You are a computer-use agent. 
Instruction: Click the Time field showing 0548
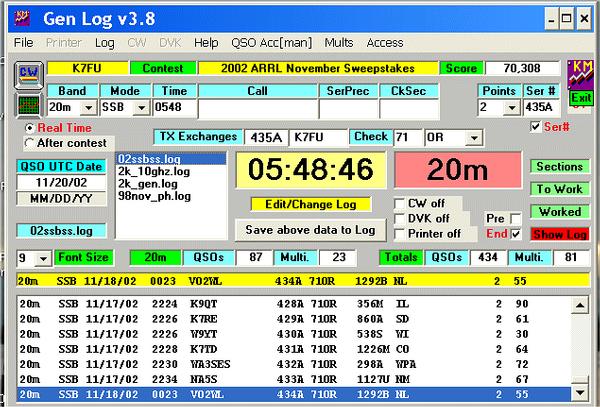pos(174,107)
